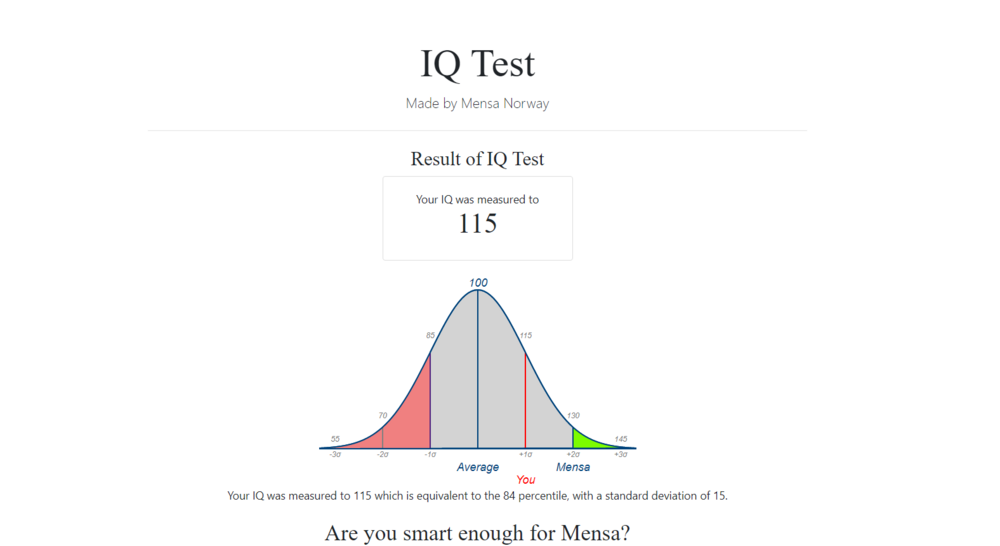Click the 70 label on the curve
This screenshot has width=1000, height=546.
coord(383,415)
